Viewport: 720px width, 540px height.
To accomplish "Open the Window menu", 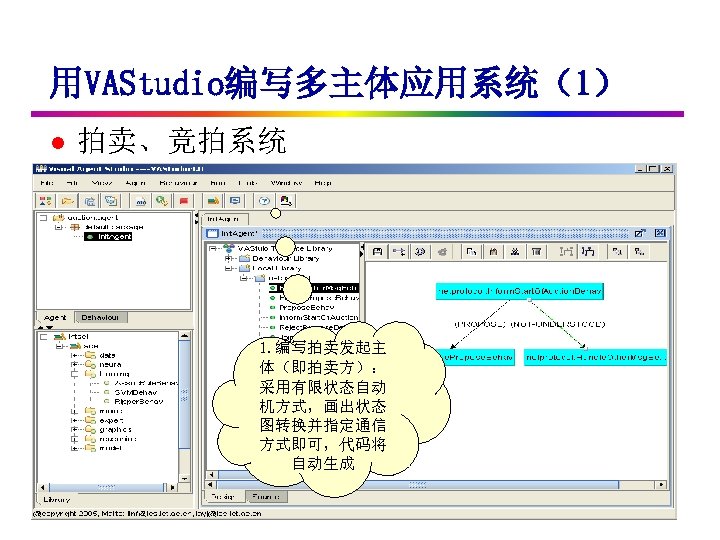I will pos(287,183).
